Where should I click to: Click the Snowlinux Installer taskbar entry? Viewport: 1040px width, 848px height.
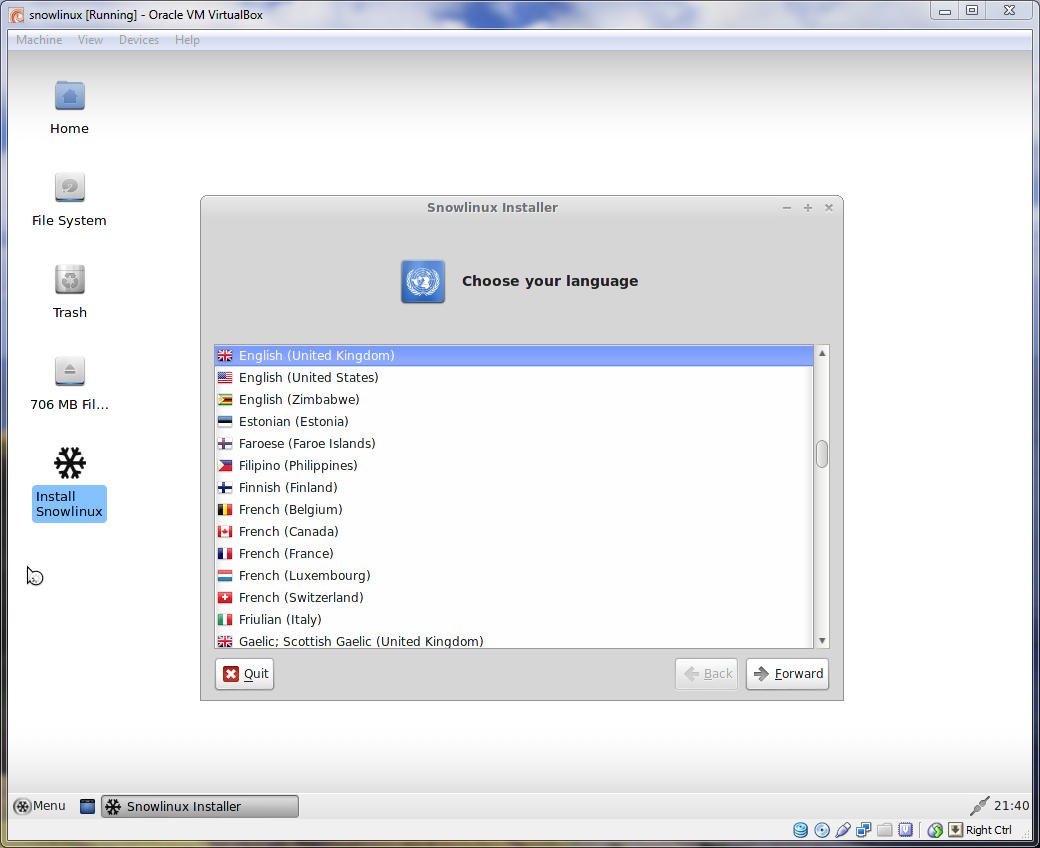coord(200,806)
